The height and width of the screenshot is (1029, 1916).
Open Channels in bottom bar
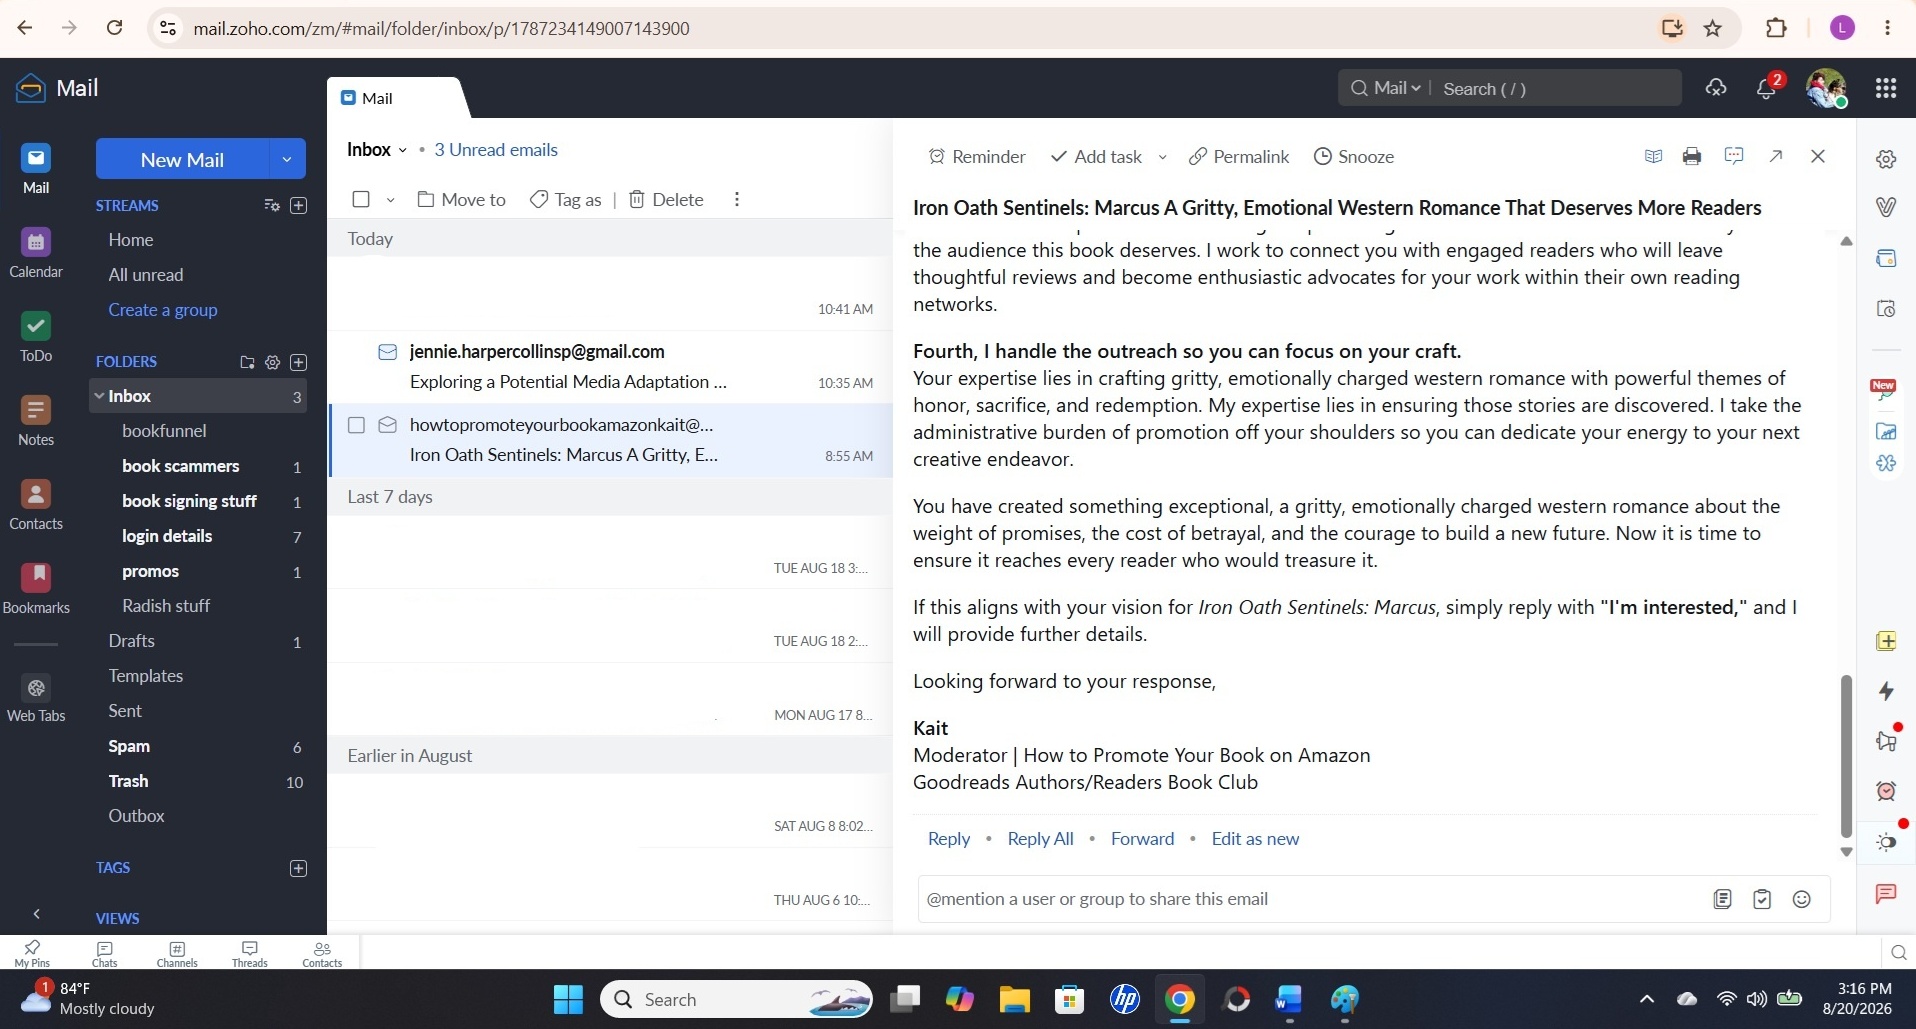pos(177,954)
